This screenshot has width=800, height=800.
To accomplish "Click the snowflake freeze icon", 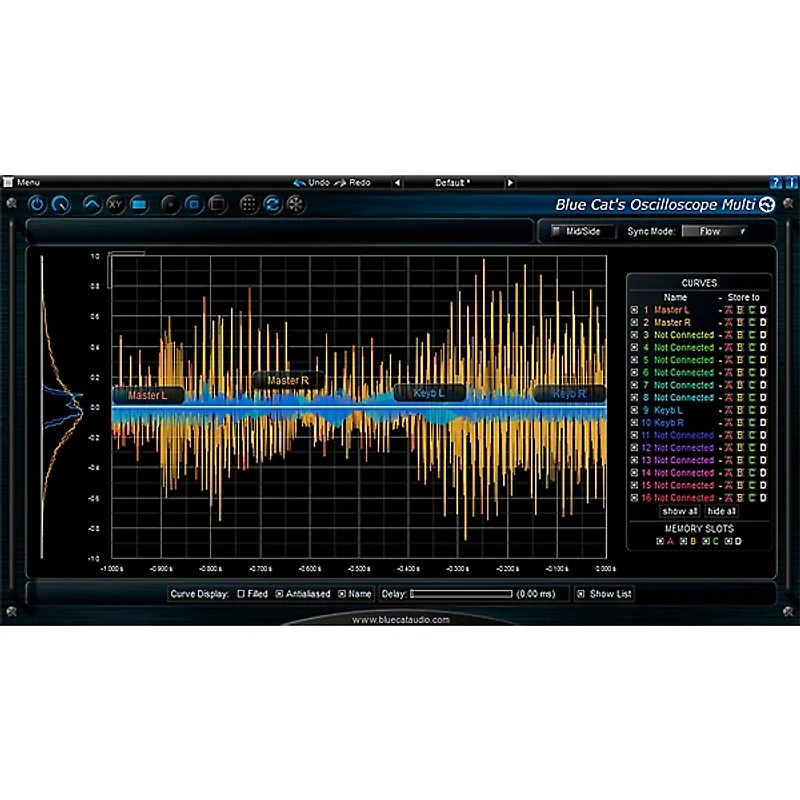I will point(295,204).
